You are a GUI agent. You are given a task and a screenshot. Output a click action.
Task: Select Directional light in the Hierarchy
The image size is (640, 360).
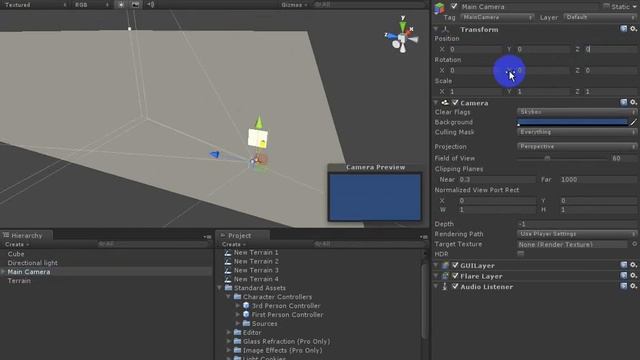33,263
